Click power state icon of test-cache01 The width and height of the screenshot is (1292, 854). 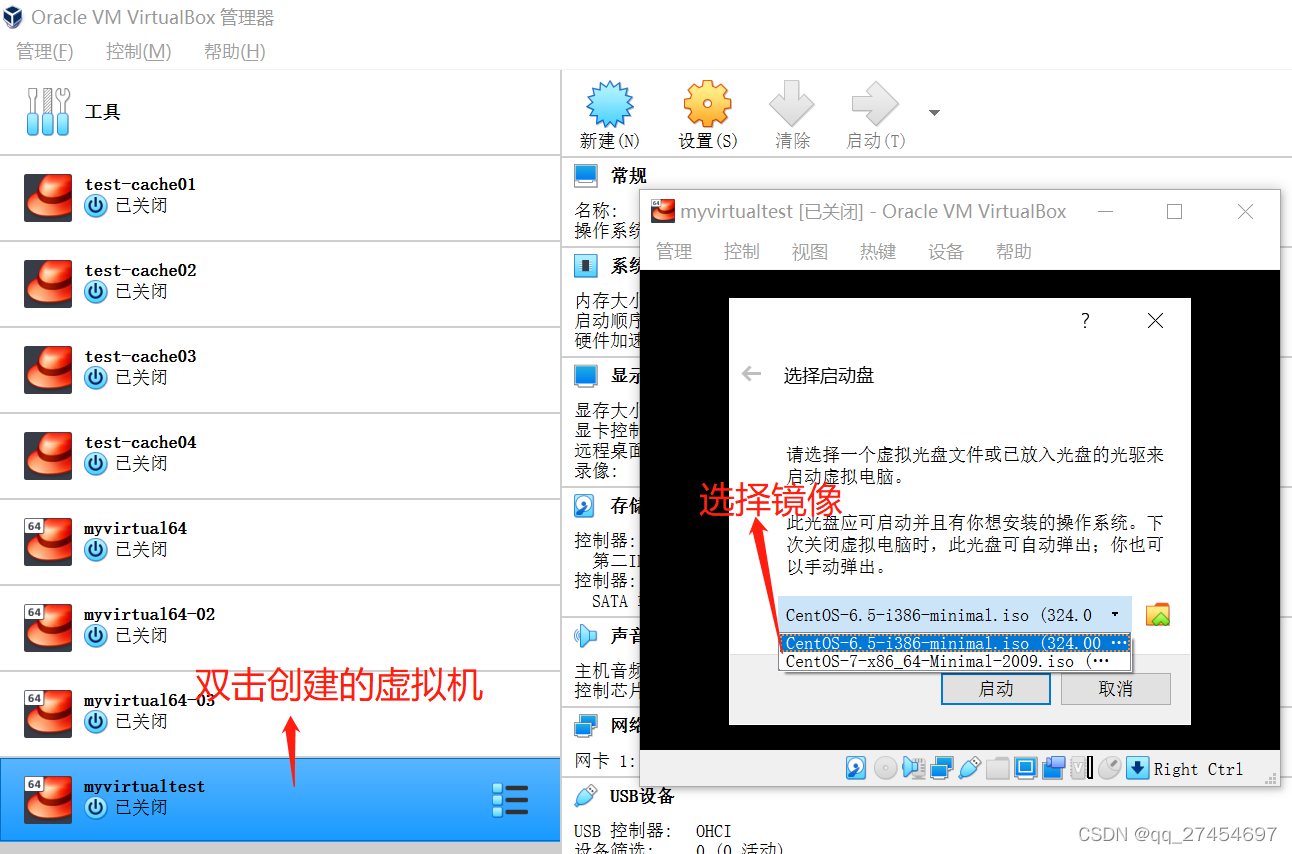(x=95, y=205)
